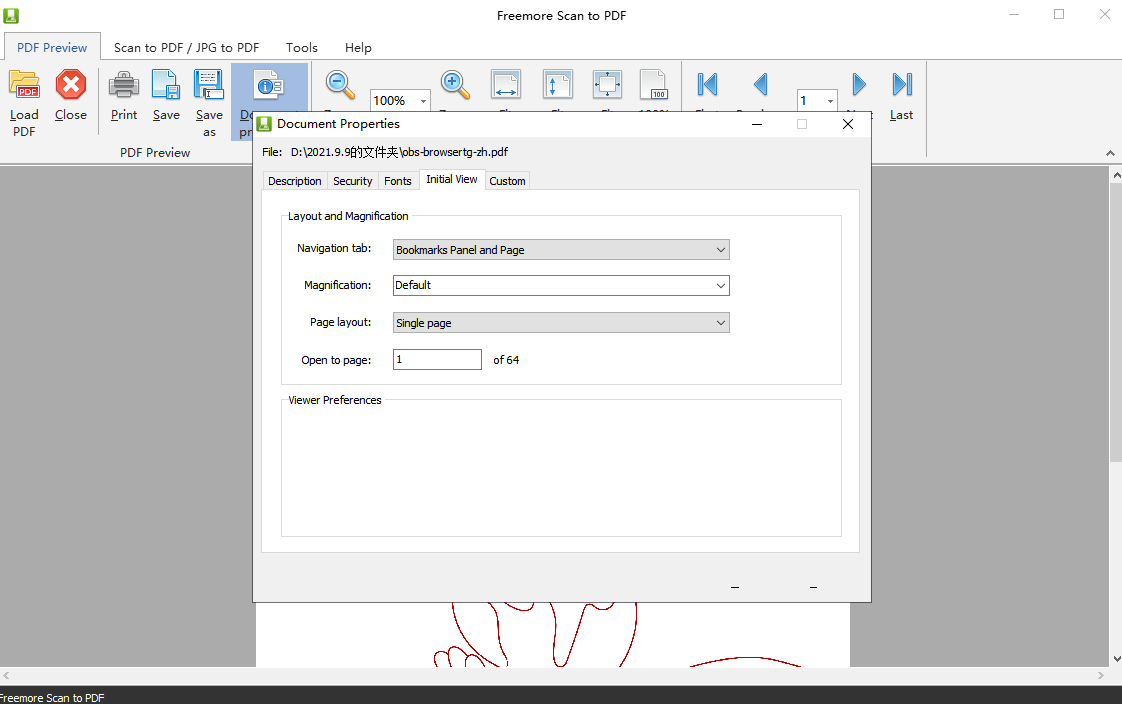This screenshot has width=1122, height=704.
Task: Switch to the PDF Preview ribbon tab
Action: (x=52, y=47)
